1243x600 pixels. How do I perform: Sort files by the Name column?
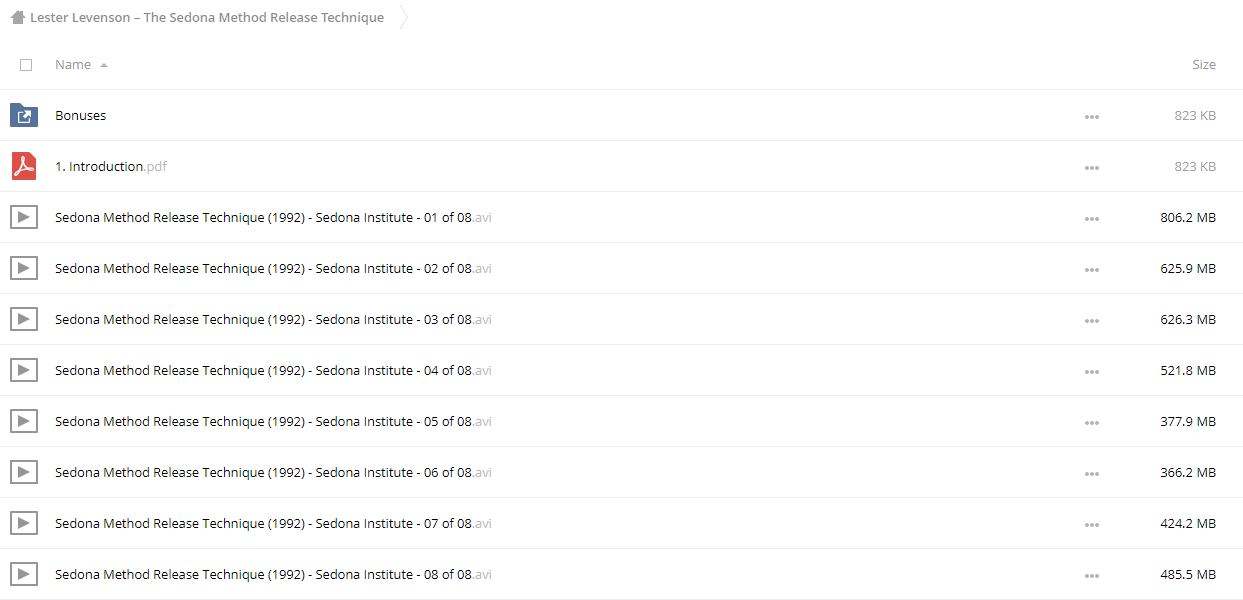click(73, 64)
